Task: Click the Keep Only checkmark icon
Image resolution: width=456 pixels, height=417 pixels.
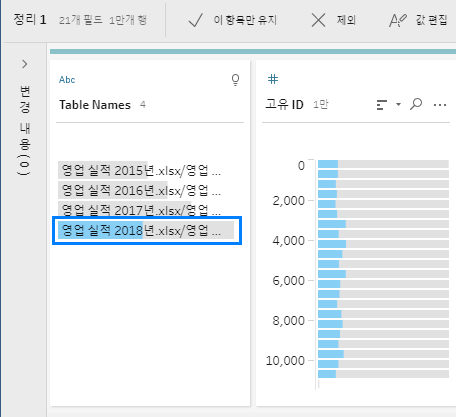Action: [x=195, y=20]
